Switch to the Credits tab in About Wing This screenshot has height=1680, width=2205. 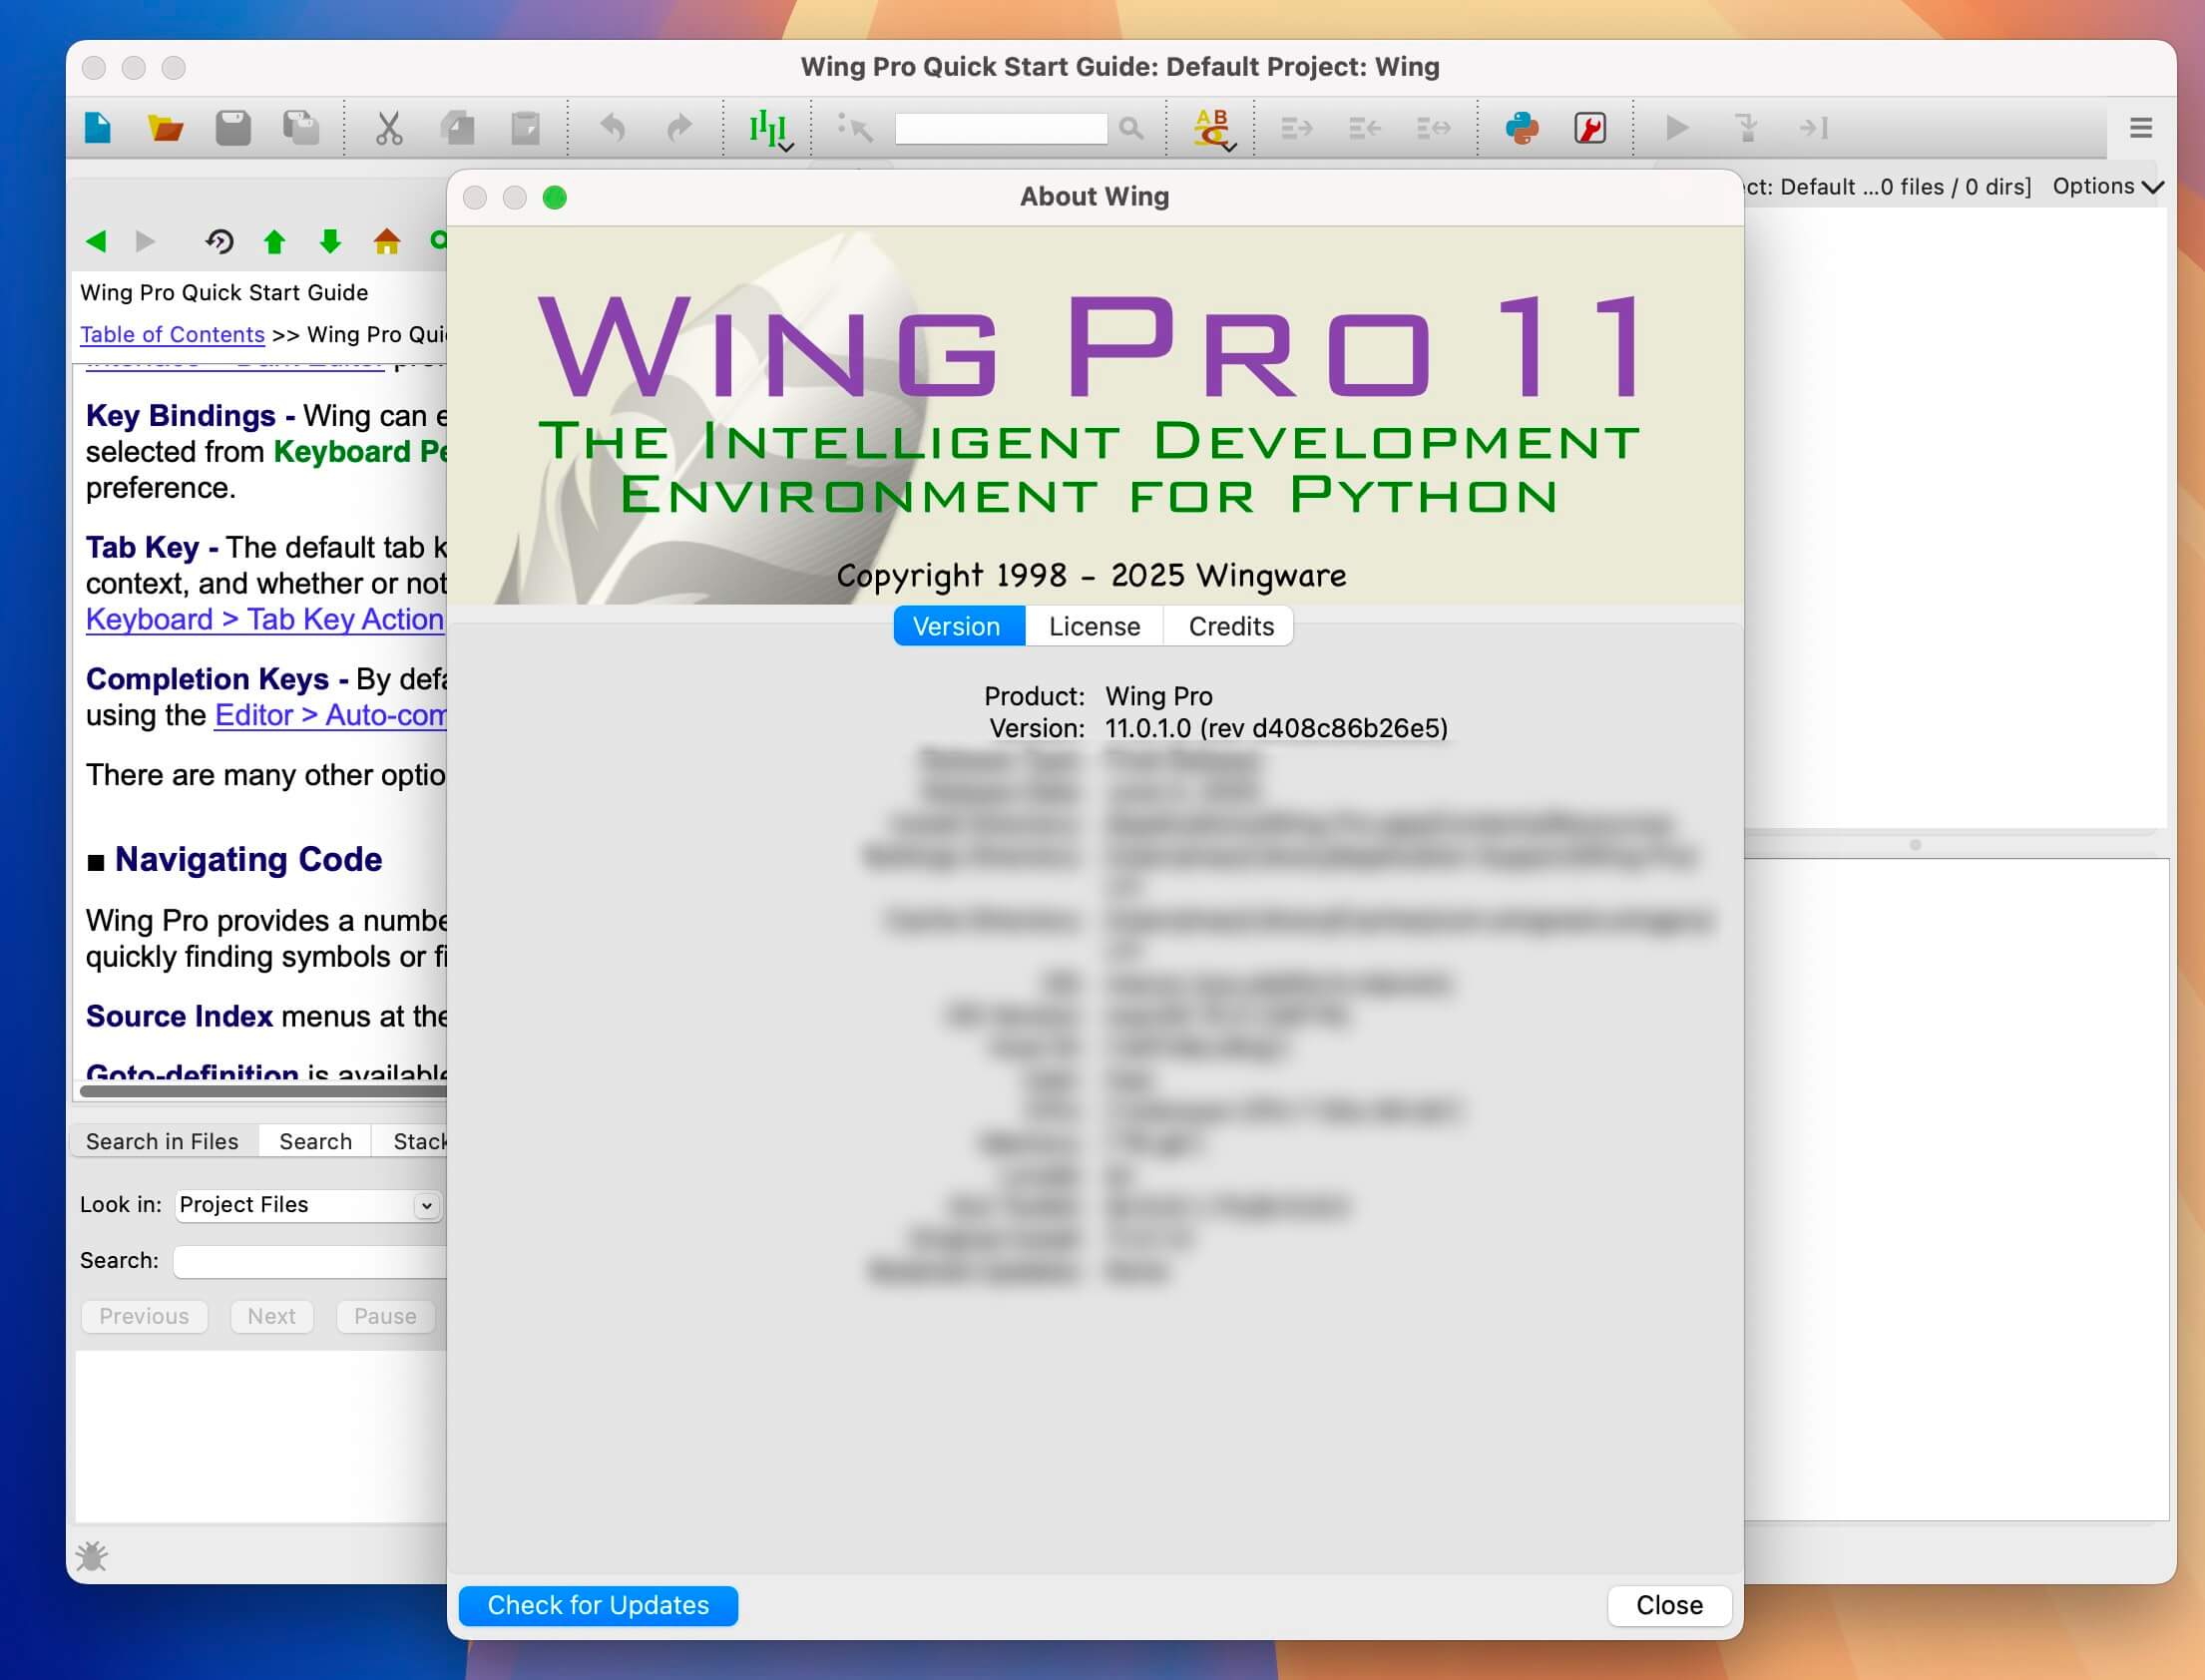click(1229, 626)
